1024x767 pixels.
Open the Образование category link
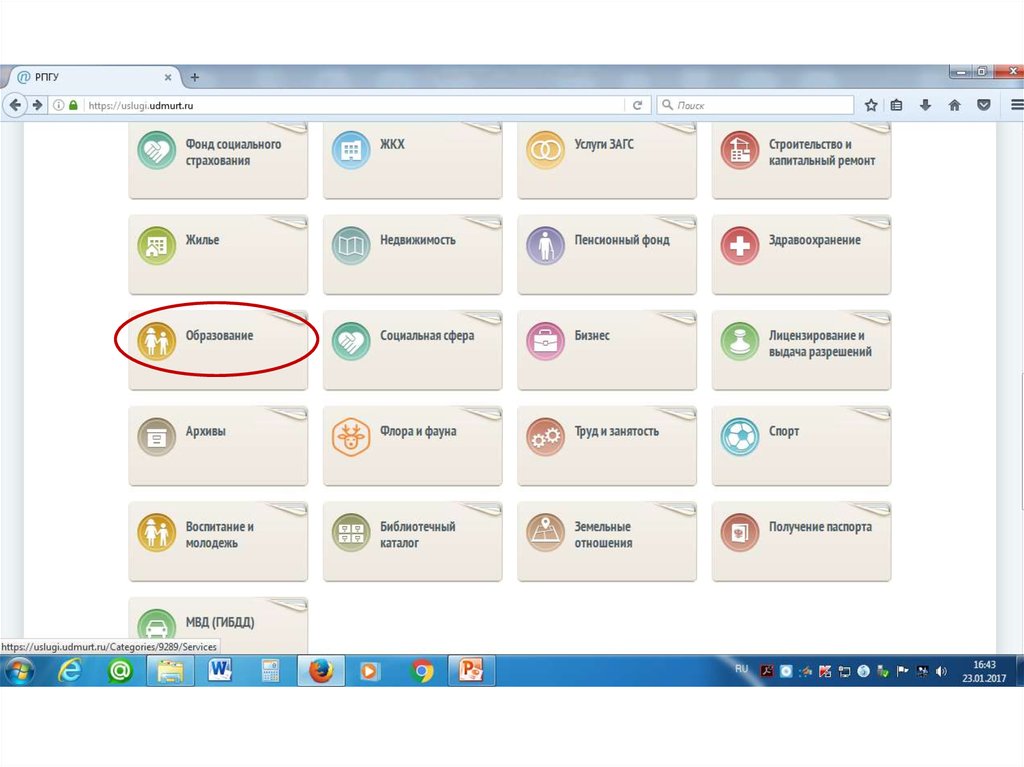(219, 335)
